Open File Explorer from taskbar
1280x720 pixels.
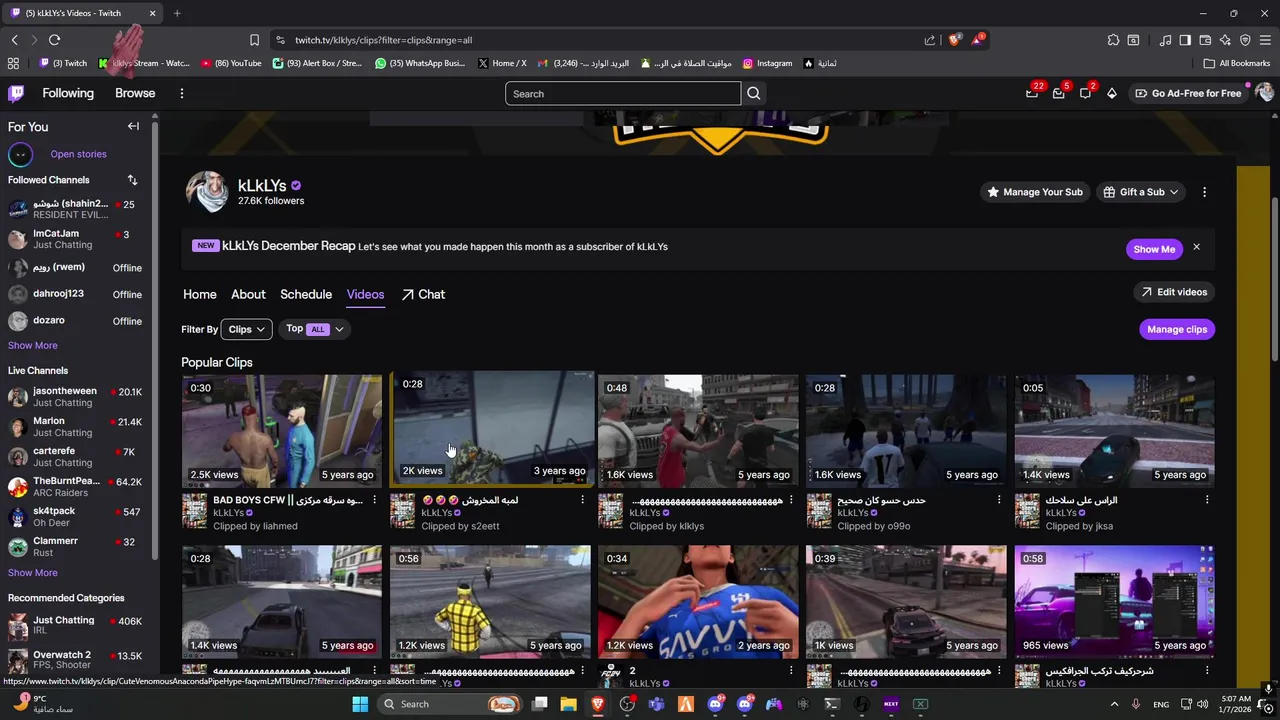pyautogui.click(x=568, y=704)
